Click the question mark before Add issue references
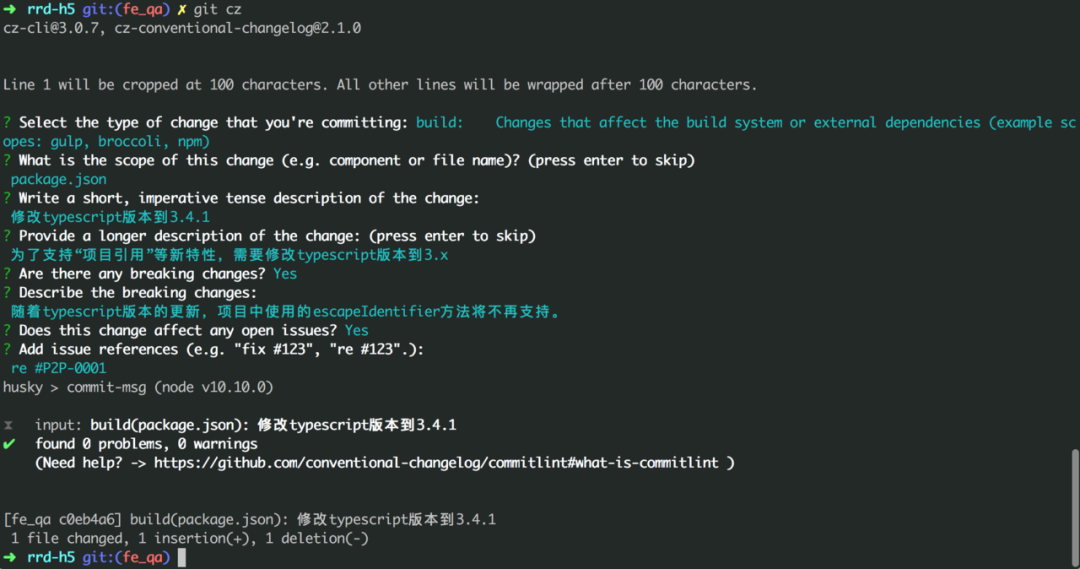Screen dimensions: 1080x569 point(7,350)
